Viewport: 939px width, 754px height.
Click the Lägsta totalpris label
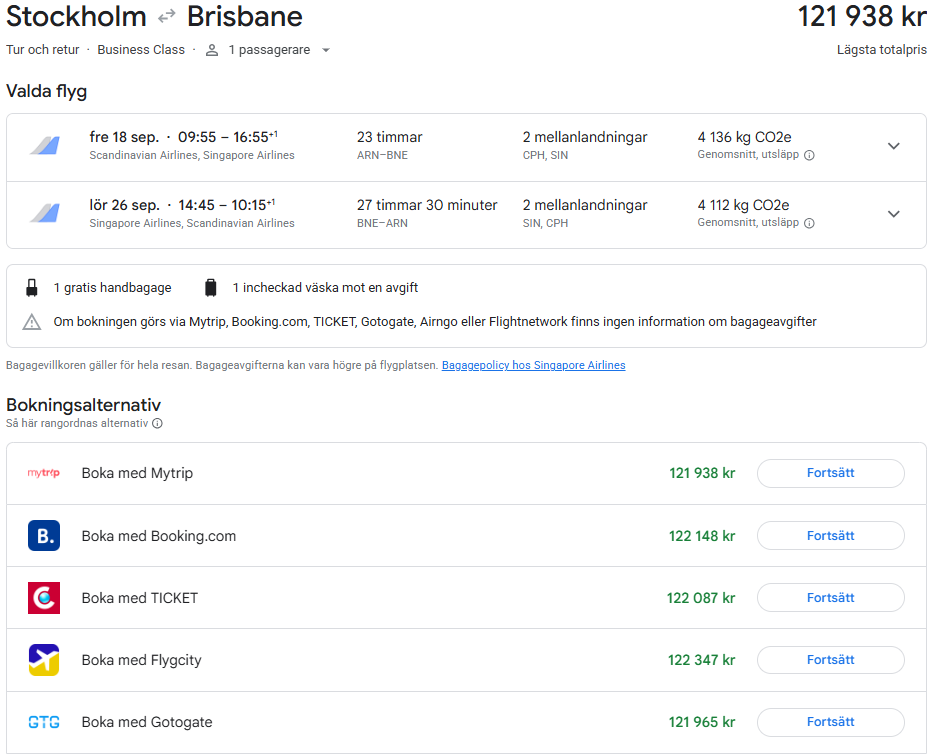882,50
